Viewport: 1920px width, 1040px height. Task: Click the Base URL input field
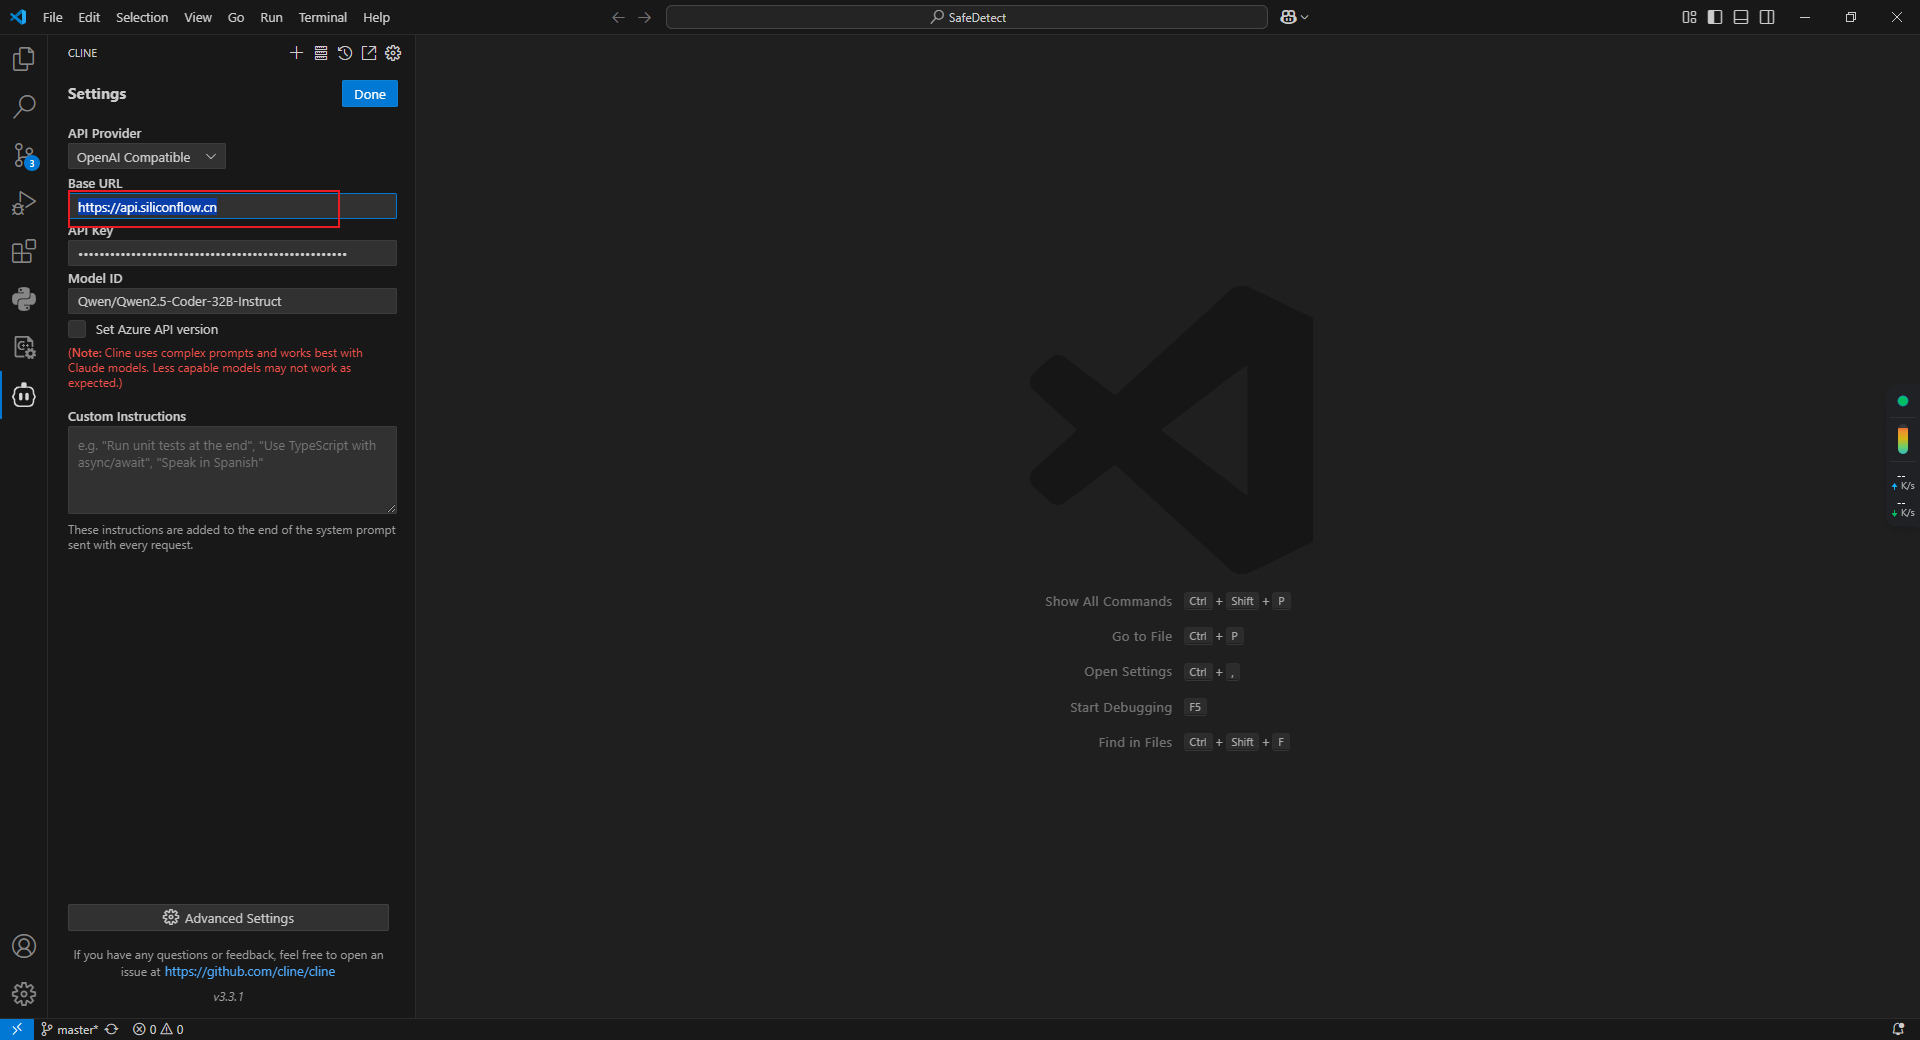pyautogui.click(x=232, y=207)
